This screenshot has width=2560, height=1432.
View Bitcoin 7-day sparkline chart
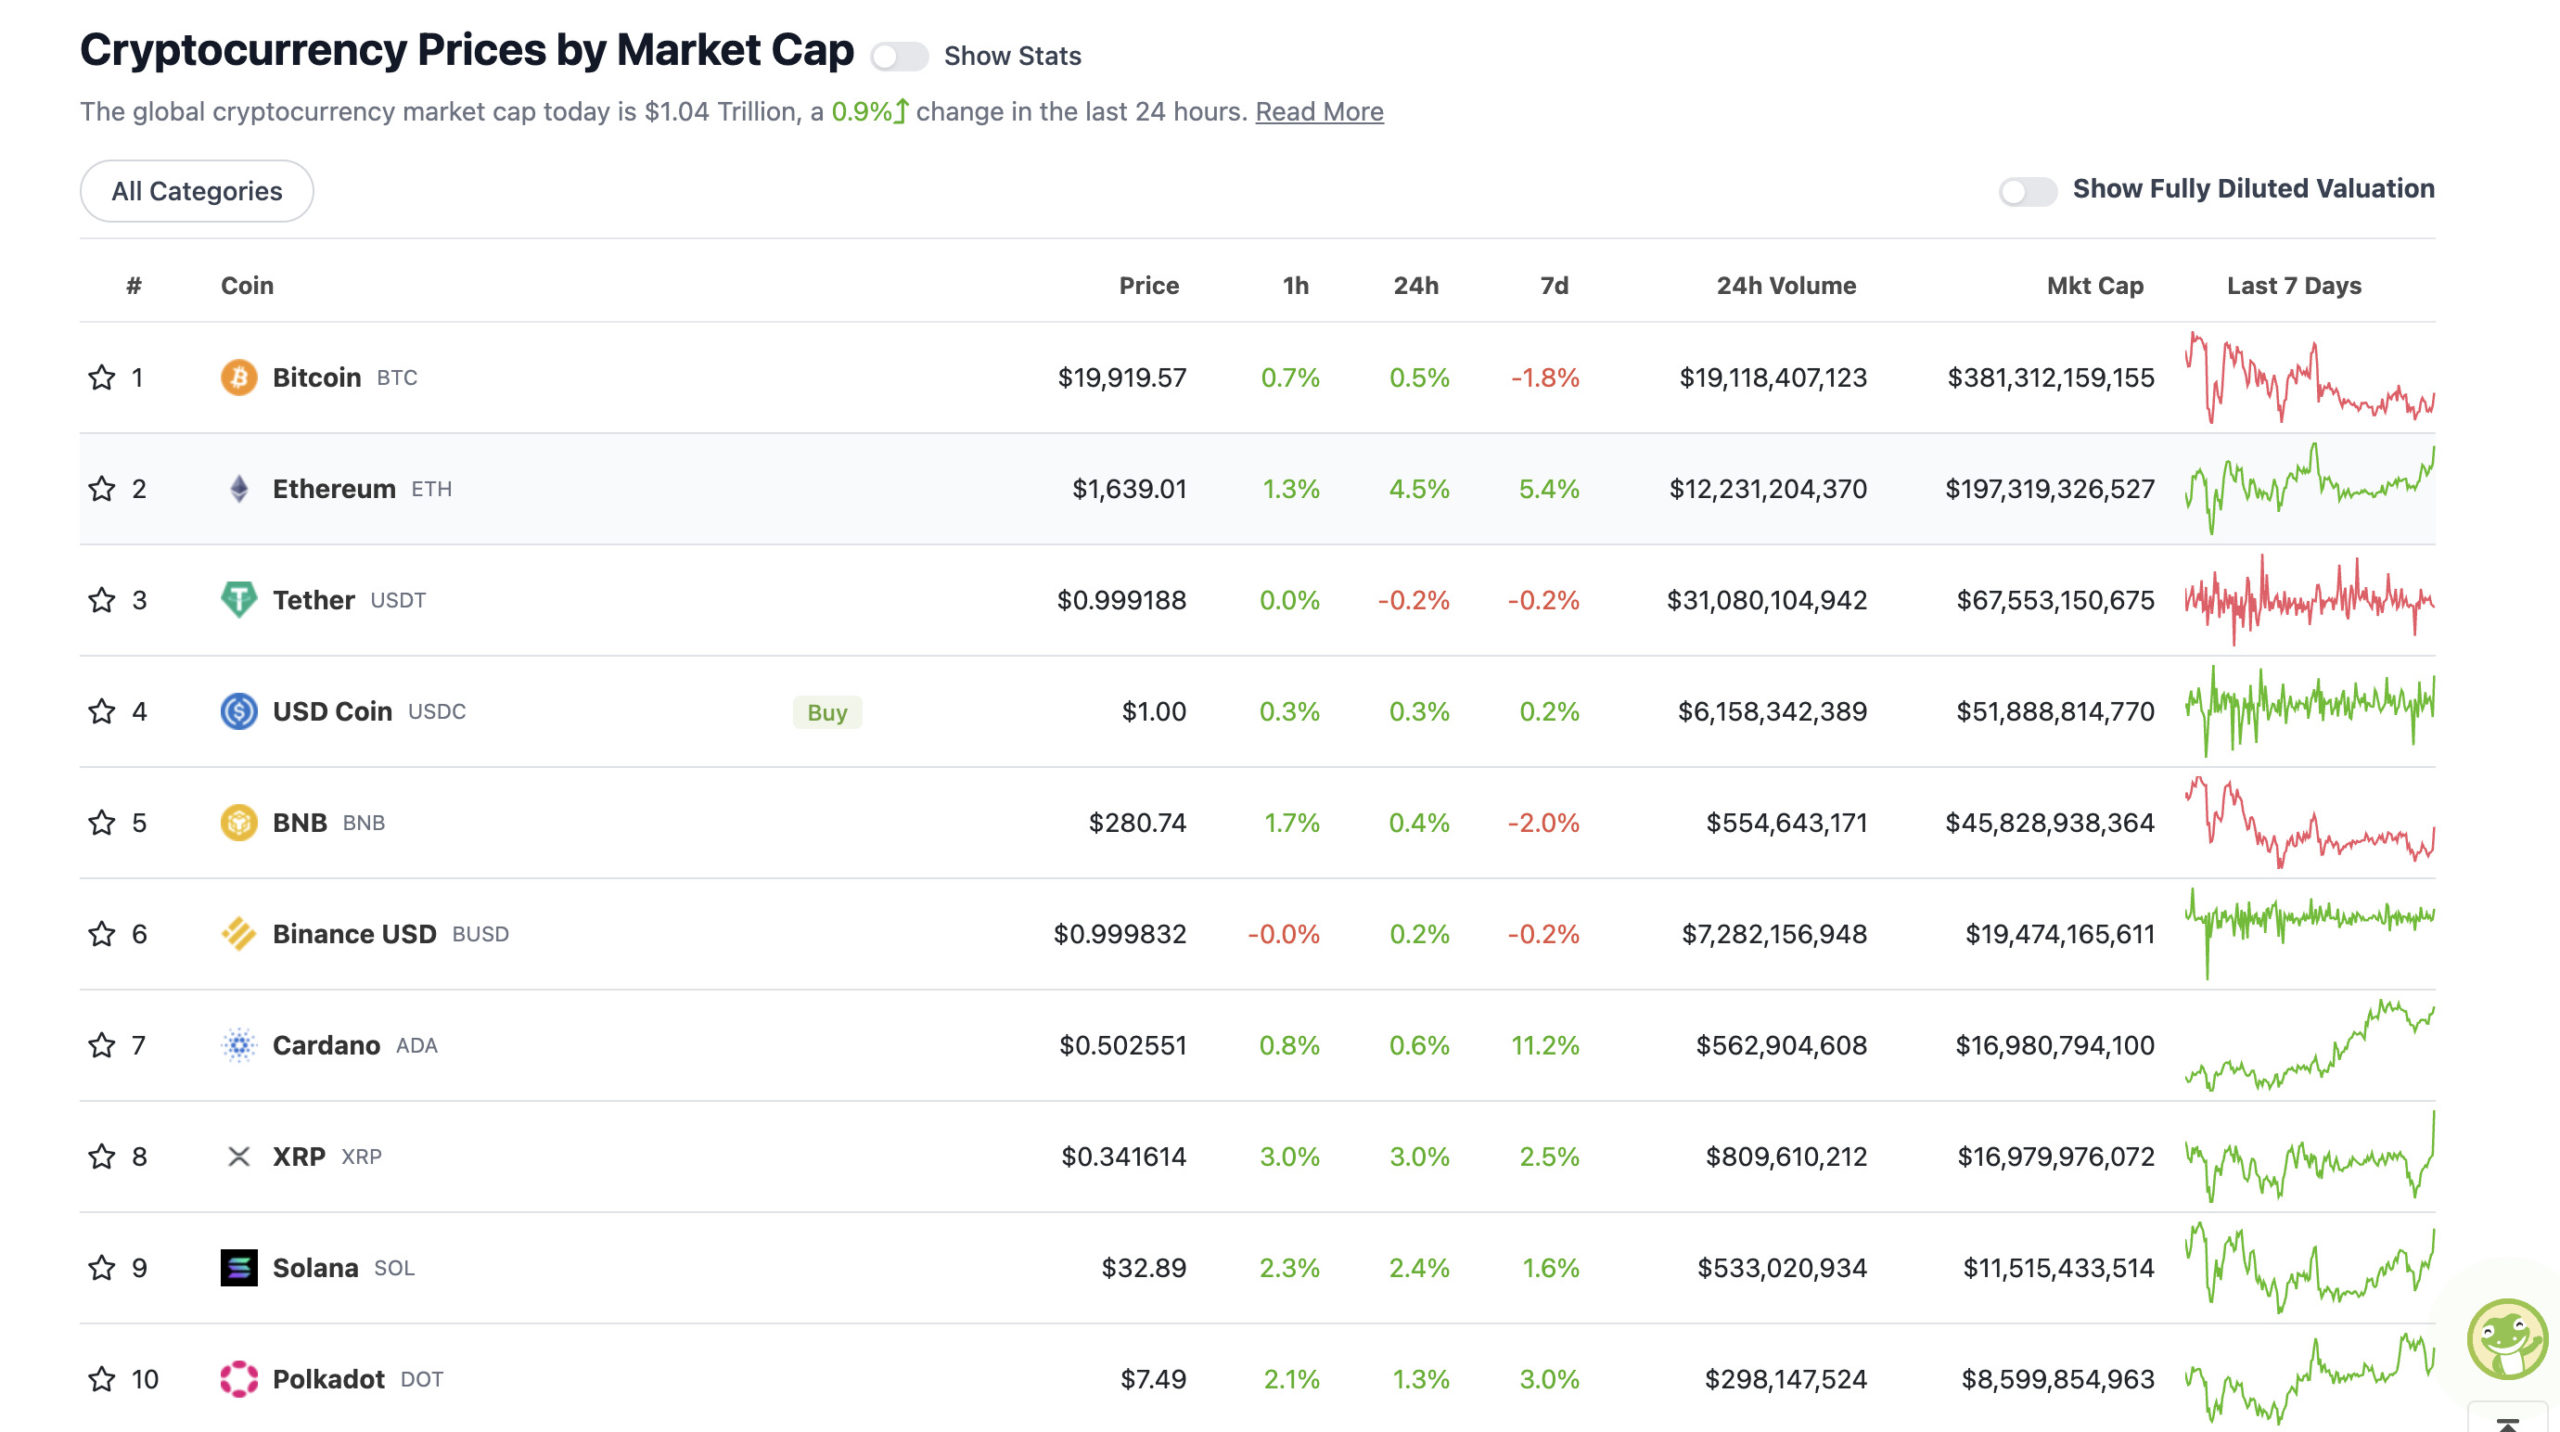[2310, 377]
